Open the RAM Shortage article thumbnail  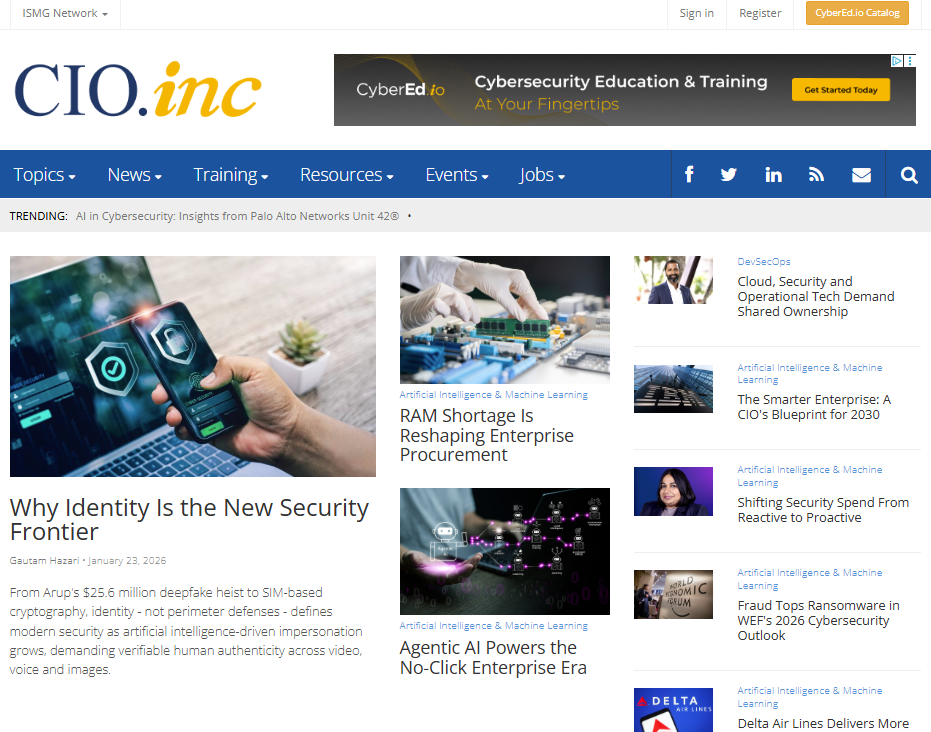click(505, 319)
